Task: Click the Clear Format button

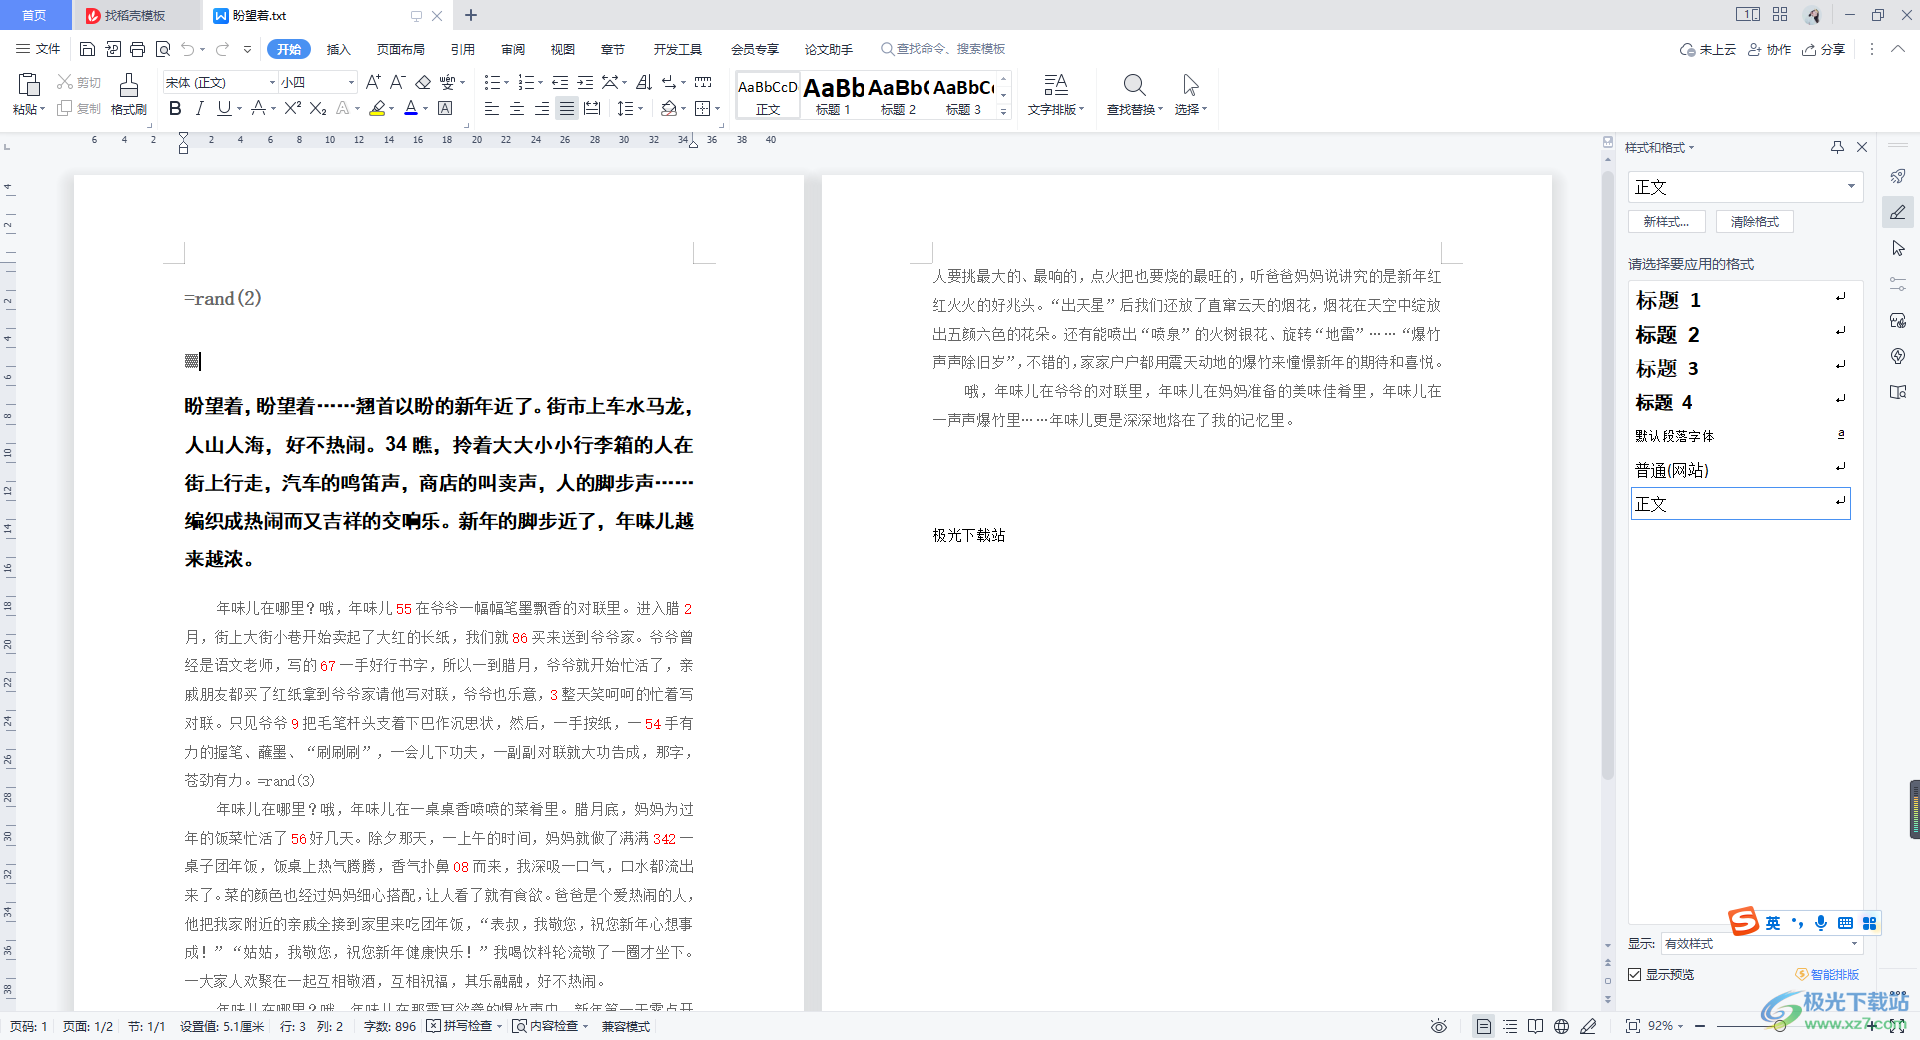Action: 1755,221
